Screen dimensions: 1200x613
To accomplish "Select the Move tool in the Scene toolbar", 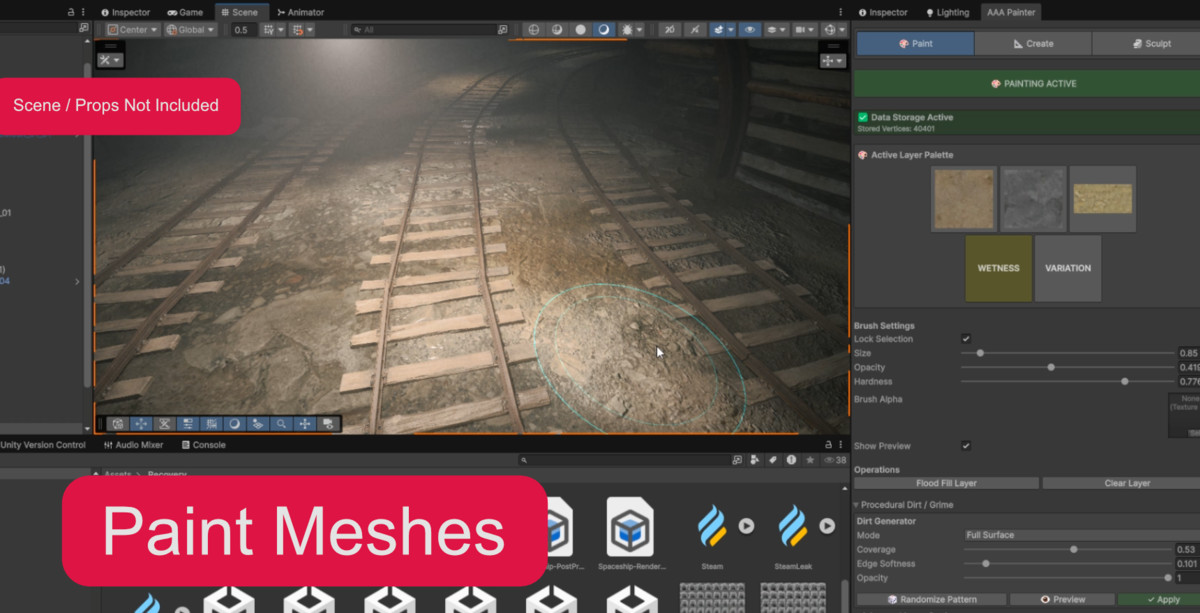I will [140, 423].
